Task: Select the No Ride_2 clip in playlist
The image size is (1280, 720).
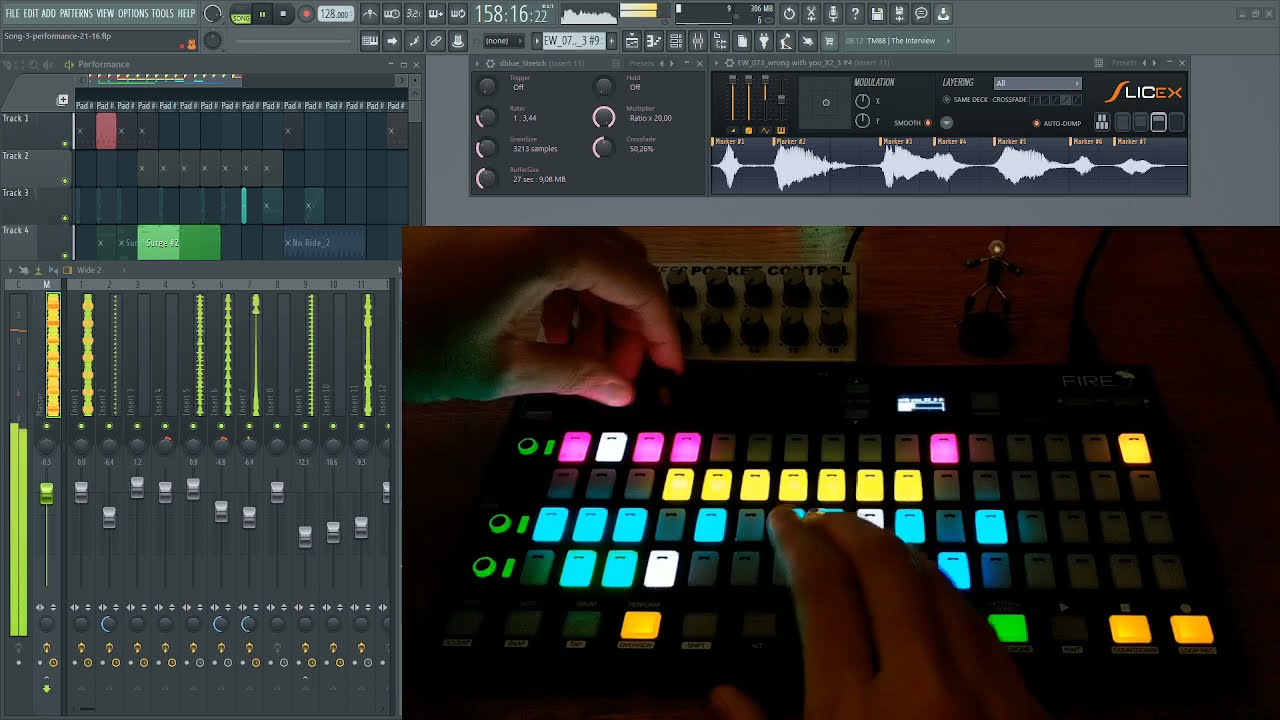Action: pyautogui.click(x=324, y=243)
